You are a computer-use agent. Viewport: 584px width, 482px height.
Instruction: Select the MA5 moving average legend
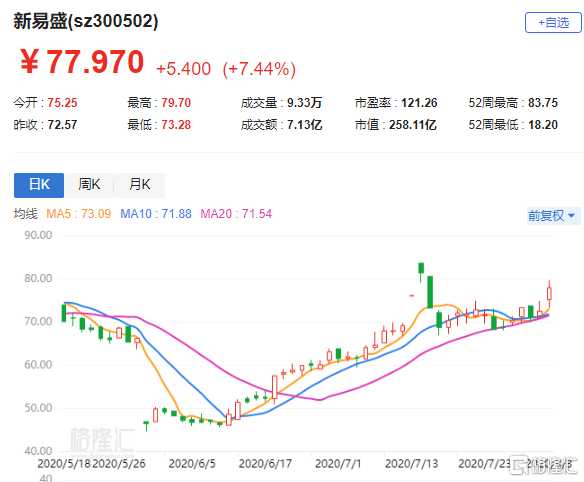coord(79,214)
